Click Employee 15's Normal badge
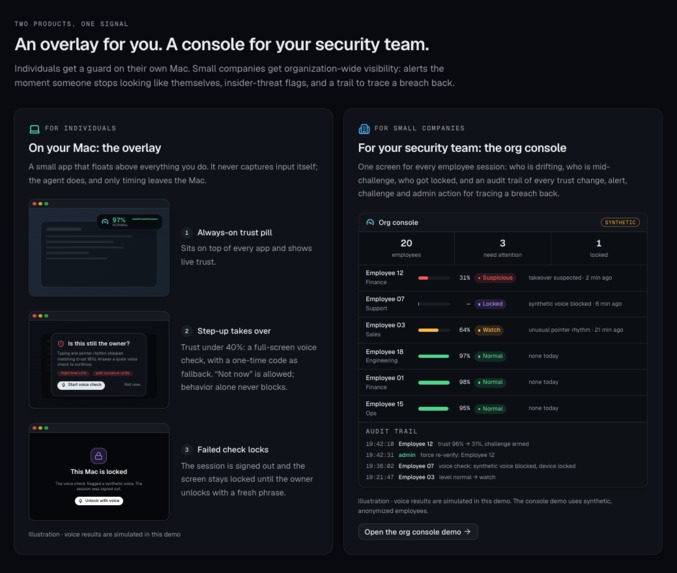677x573 pixels. pyautogui.click(x=490, y=408)
